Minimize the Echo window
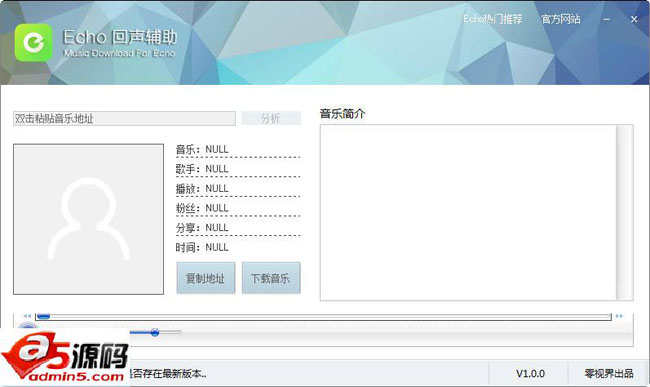Image resolution: width=650 pixels, height=387 pixels. (606, 19)
